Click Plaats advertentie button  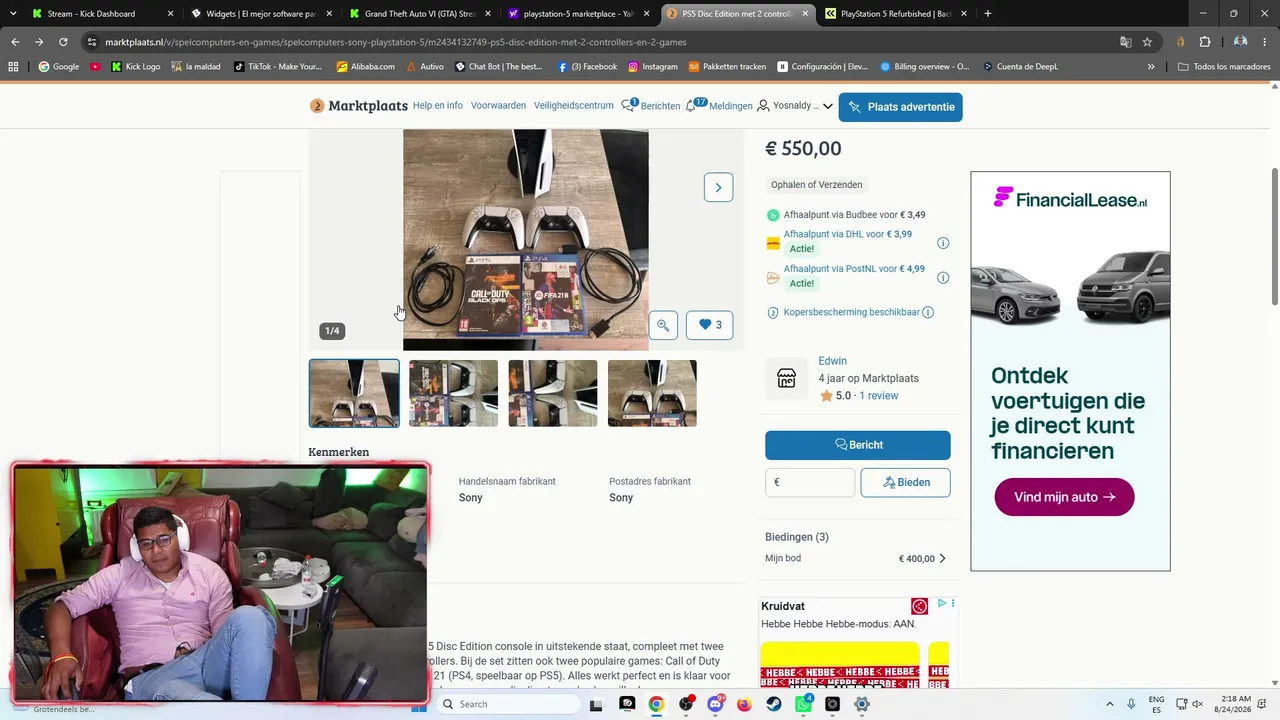click(x=900, y=107)
